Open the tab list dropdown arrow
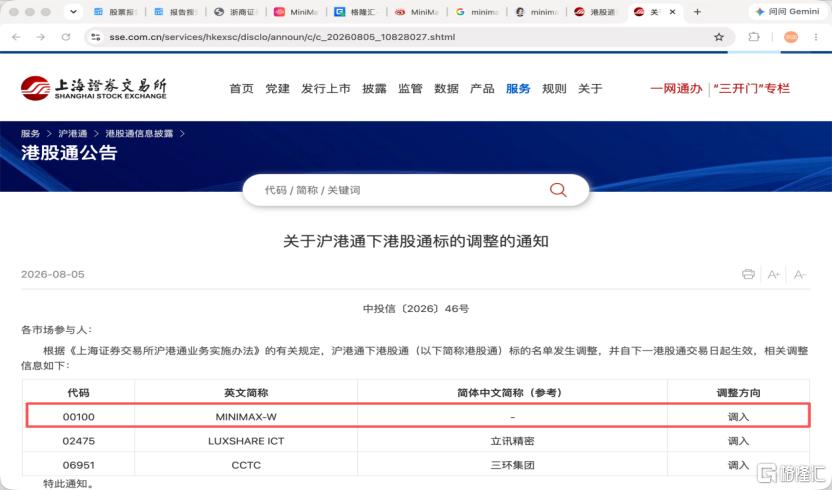This screenshot has height=490, width=832. coord(73,12)
